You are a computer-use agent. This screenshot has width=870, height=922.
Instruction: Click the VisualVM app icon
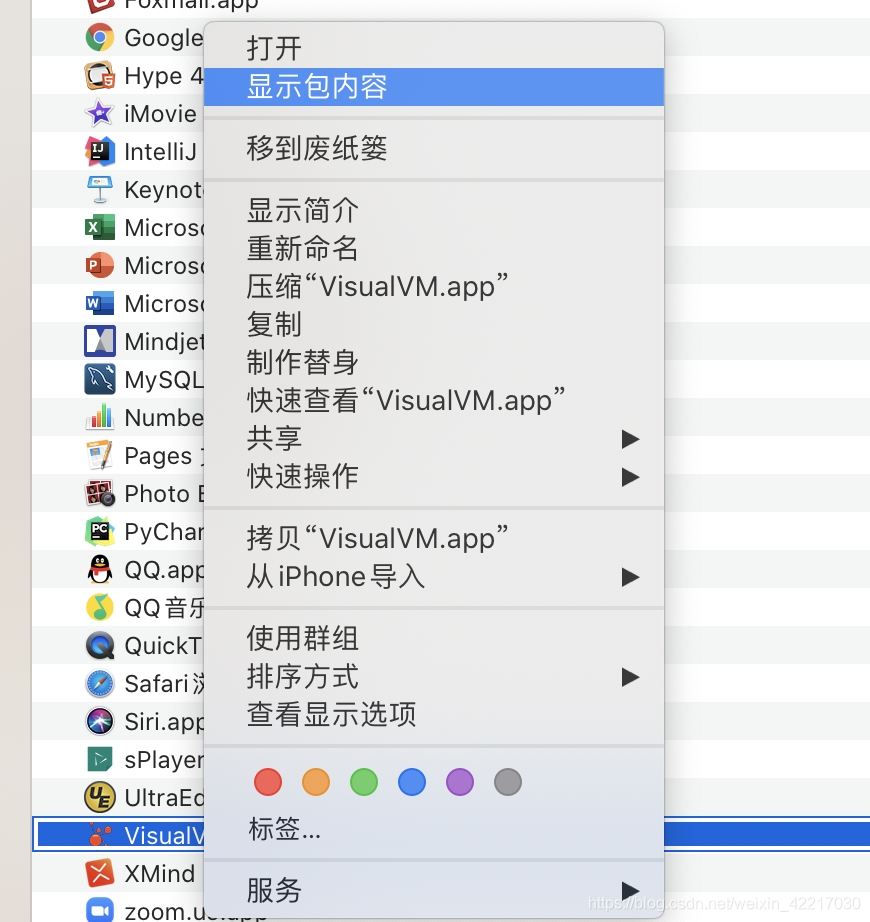point(100,836)
